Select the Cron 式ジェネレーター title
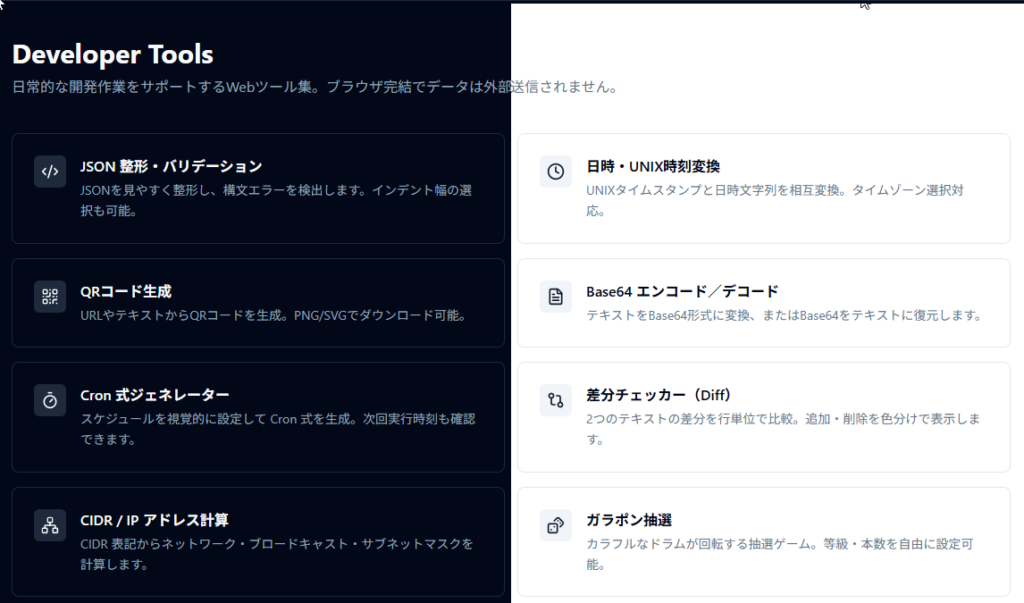 tap(155, 395)
